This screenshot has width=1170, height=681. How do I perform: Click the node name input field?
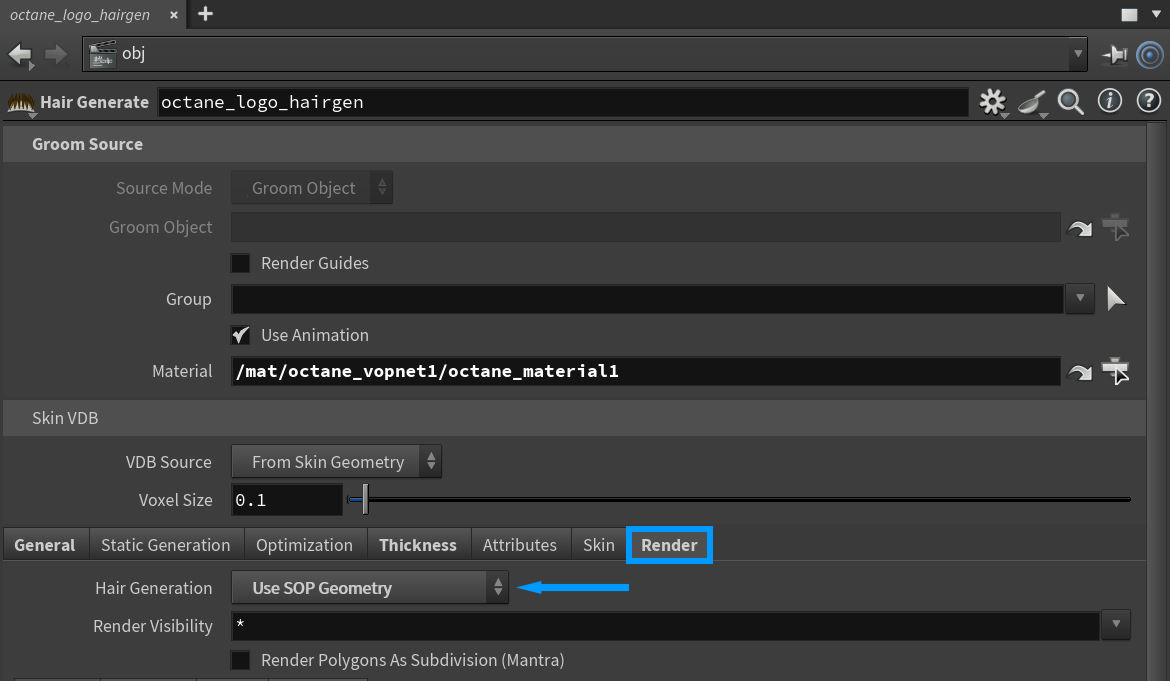tap(562, 102)
